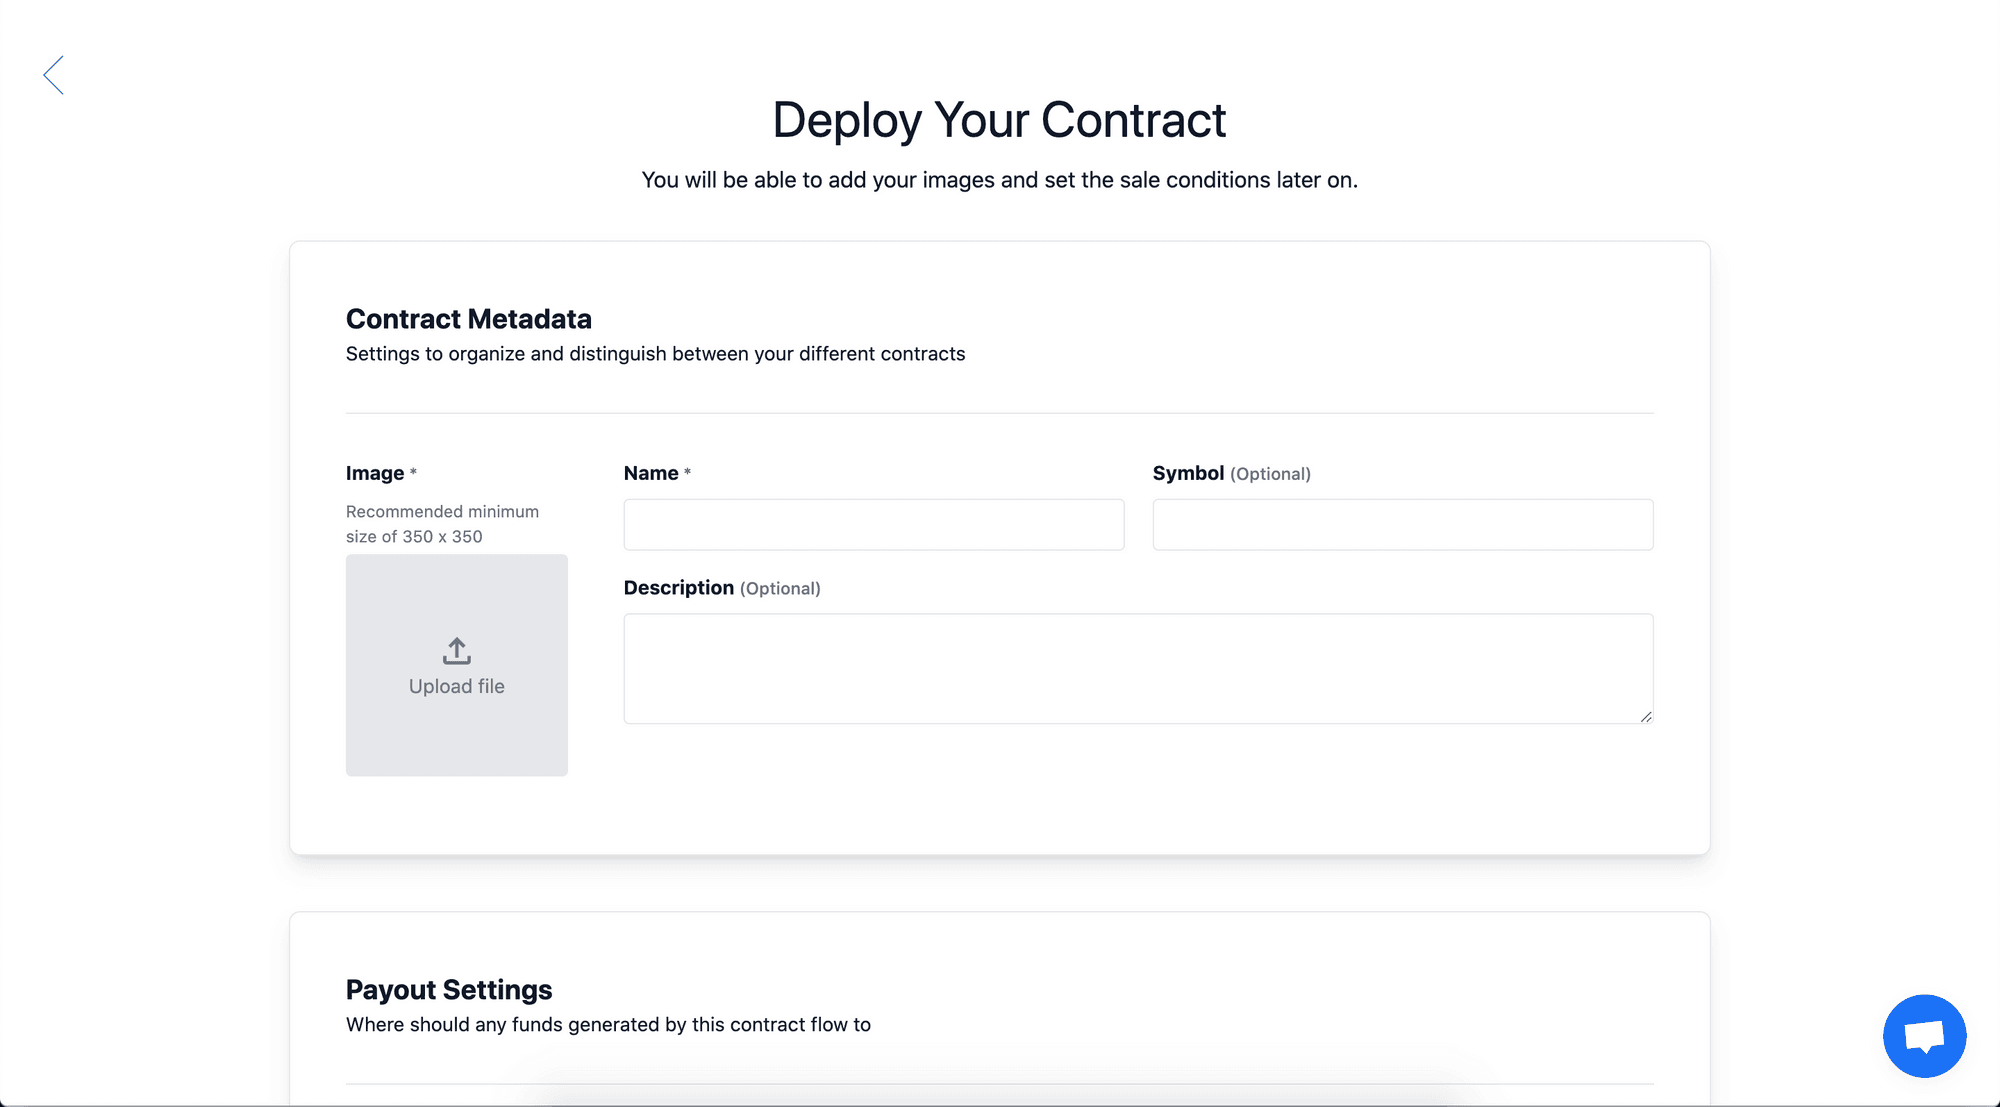
Task: Open the help chat via the bottom-right bubble
Action: (1924, 1036)
